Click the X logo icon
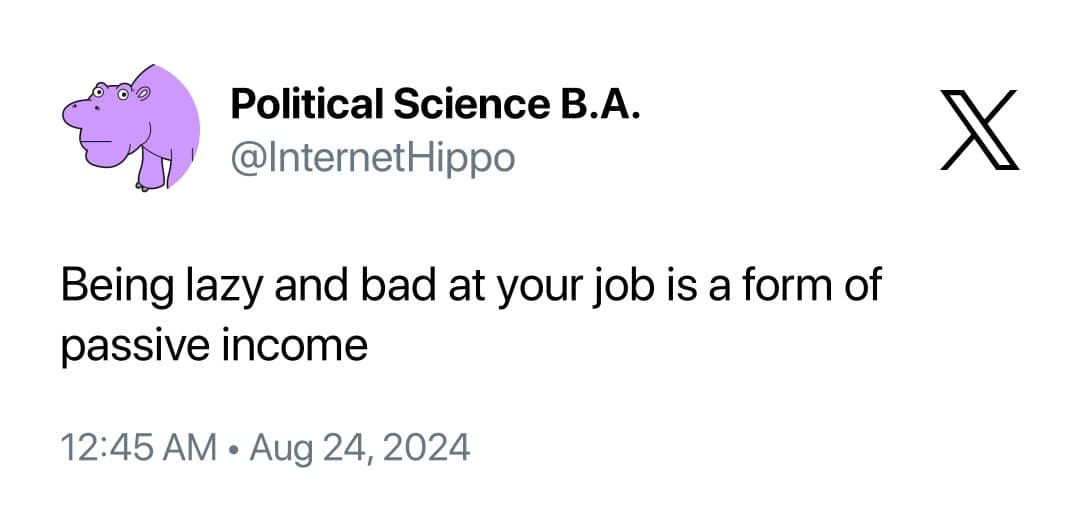 click(x=979, y=129)
